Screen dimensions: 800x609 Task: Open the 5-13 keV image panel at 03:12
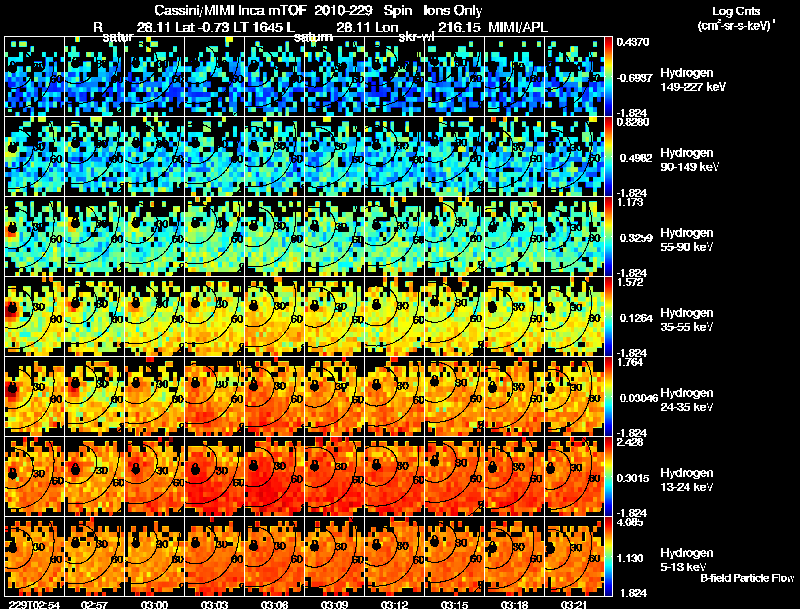coord(394,557)
